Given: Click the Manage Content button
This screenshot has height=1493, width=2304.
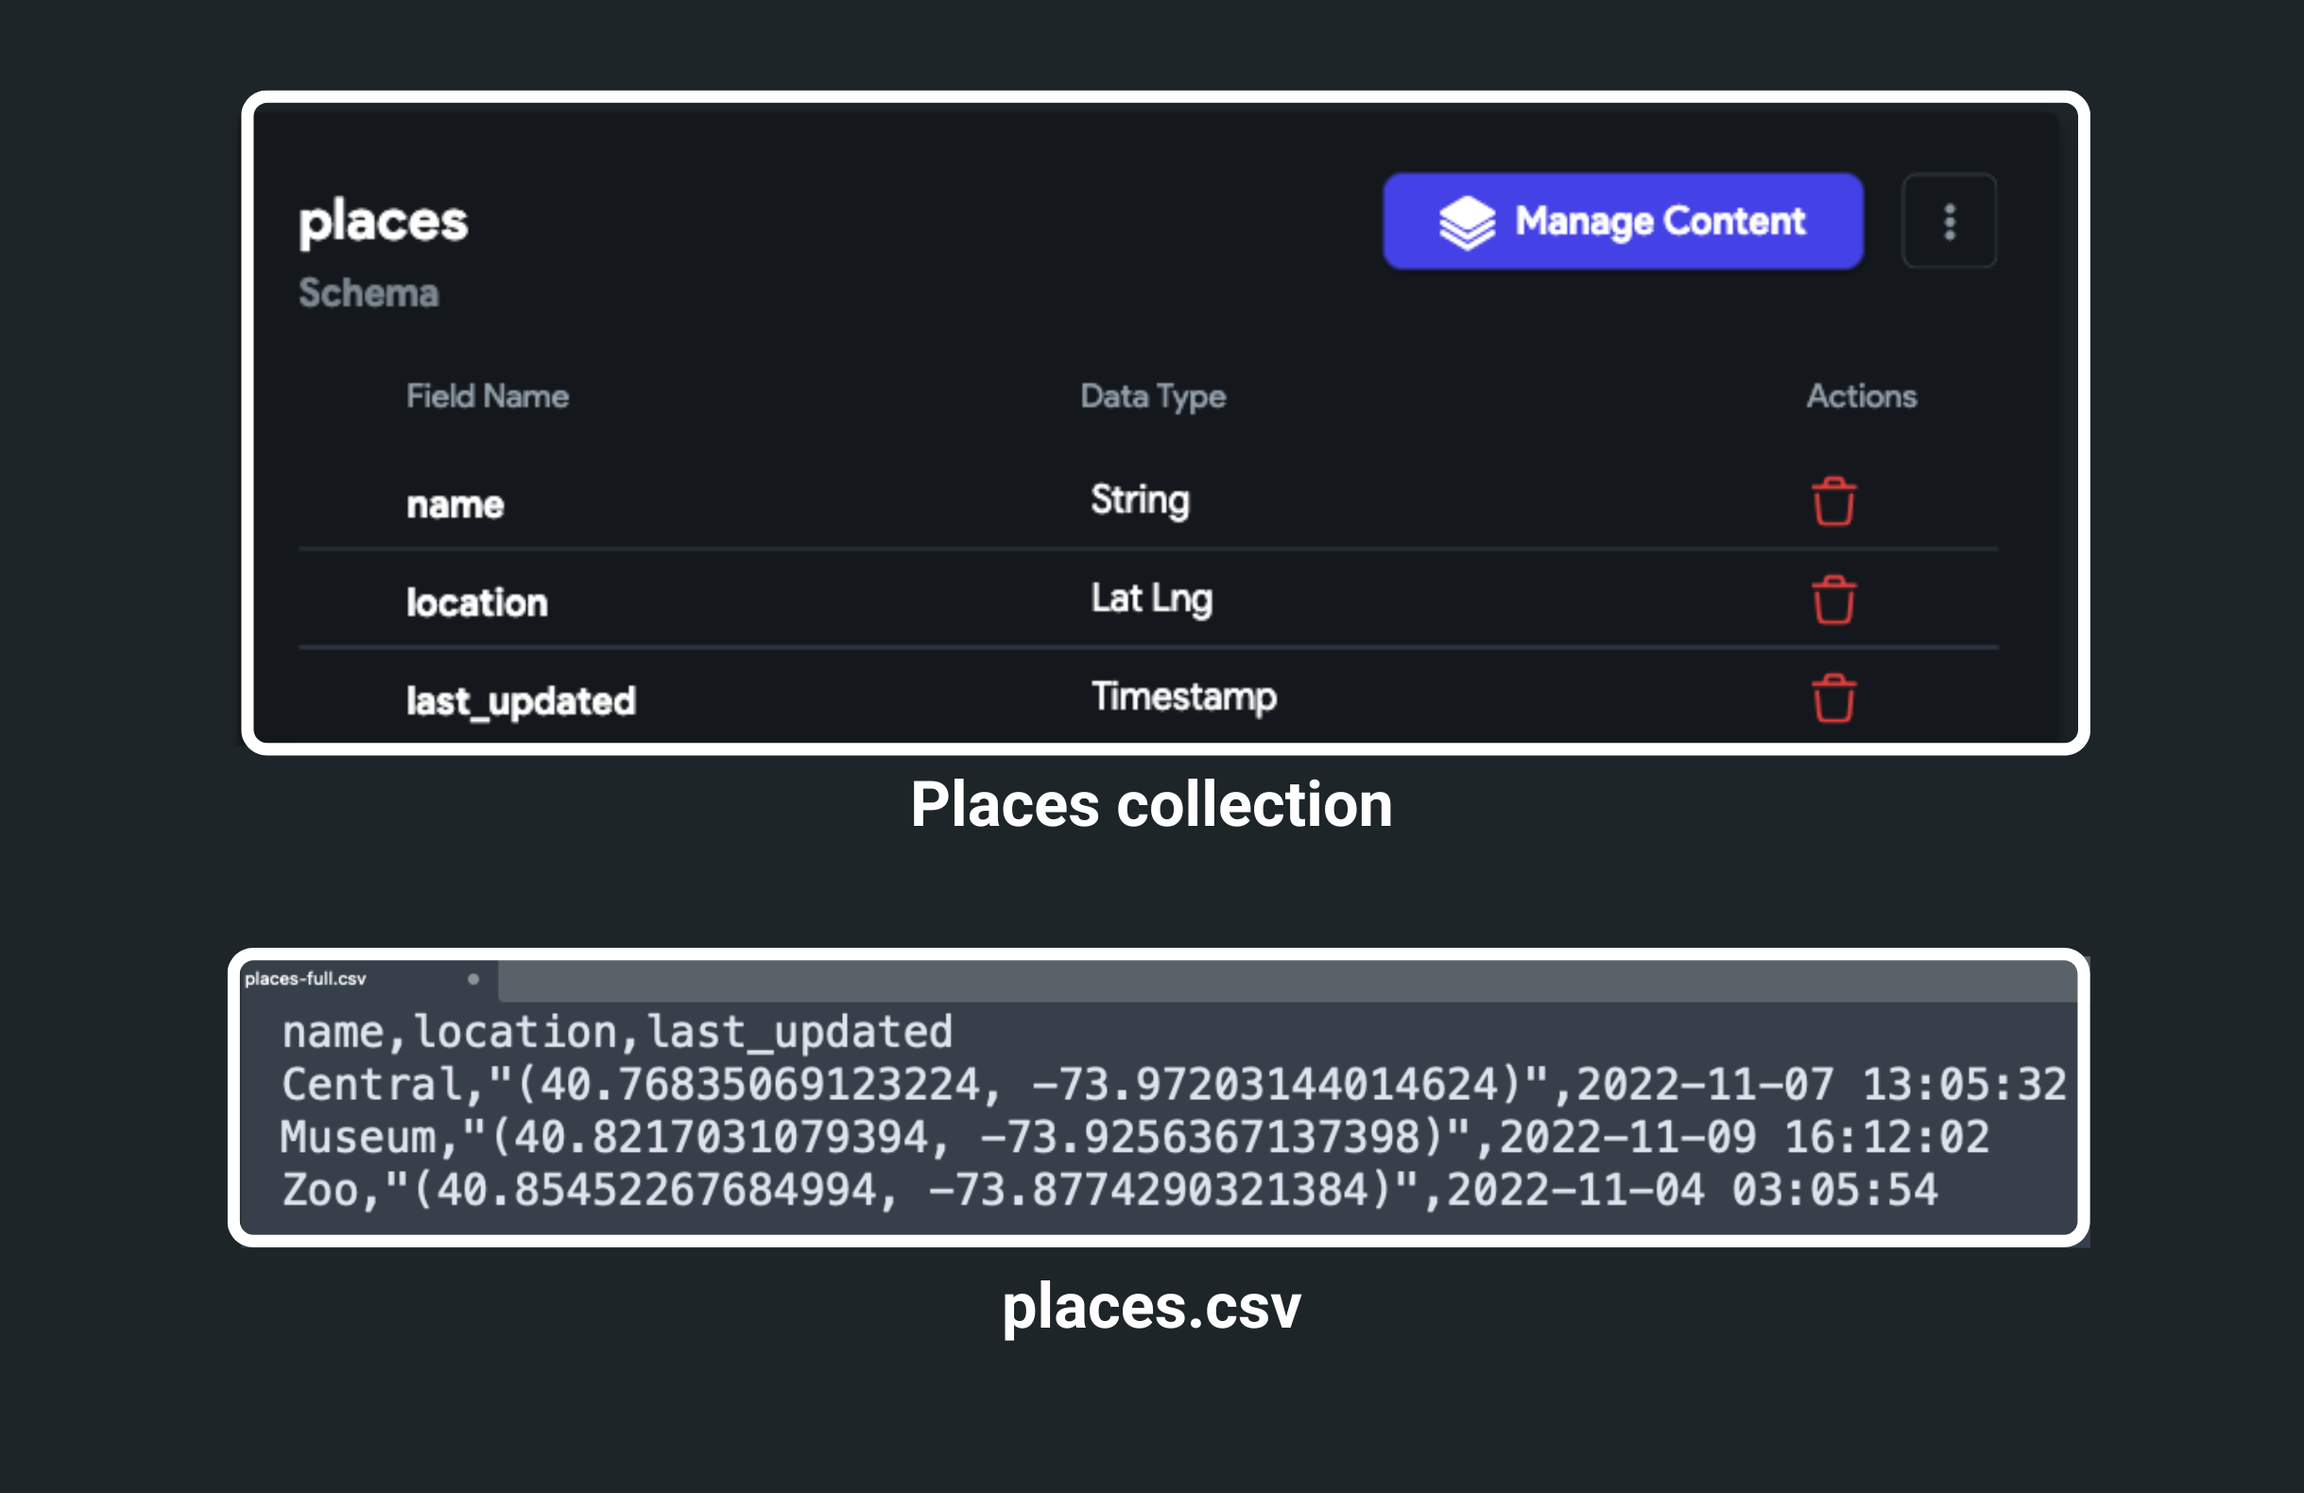Looking at the screenshot, I should point(1622,221).
